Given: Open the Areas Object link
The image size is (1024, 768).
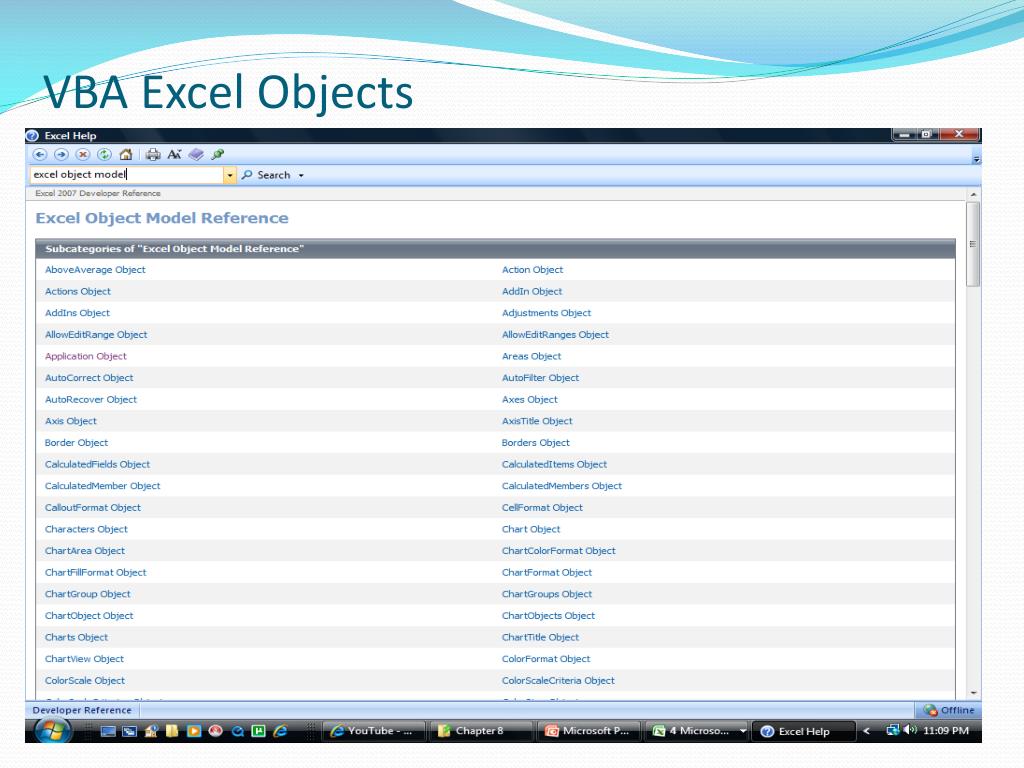Looking at the screenshot, I should click(x=532, y=356).
